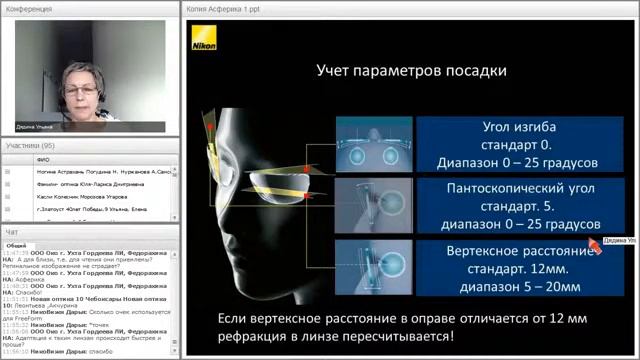Select the participant icon beside Касли Колесник row
Viewport: 640px width, 360px height.
point(7,197)
